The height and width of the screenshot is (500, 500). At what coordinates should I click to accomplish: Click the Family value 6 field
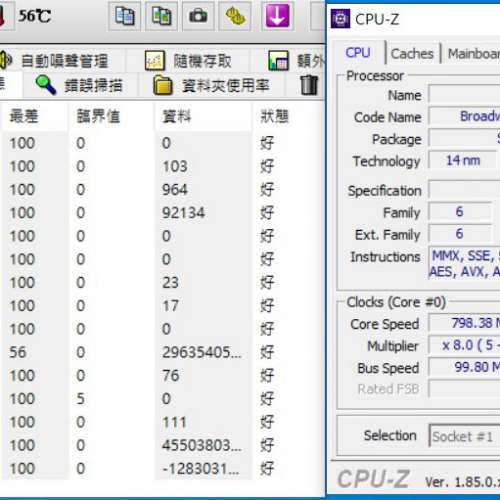point(460,212)
